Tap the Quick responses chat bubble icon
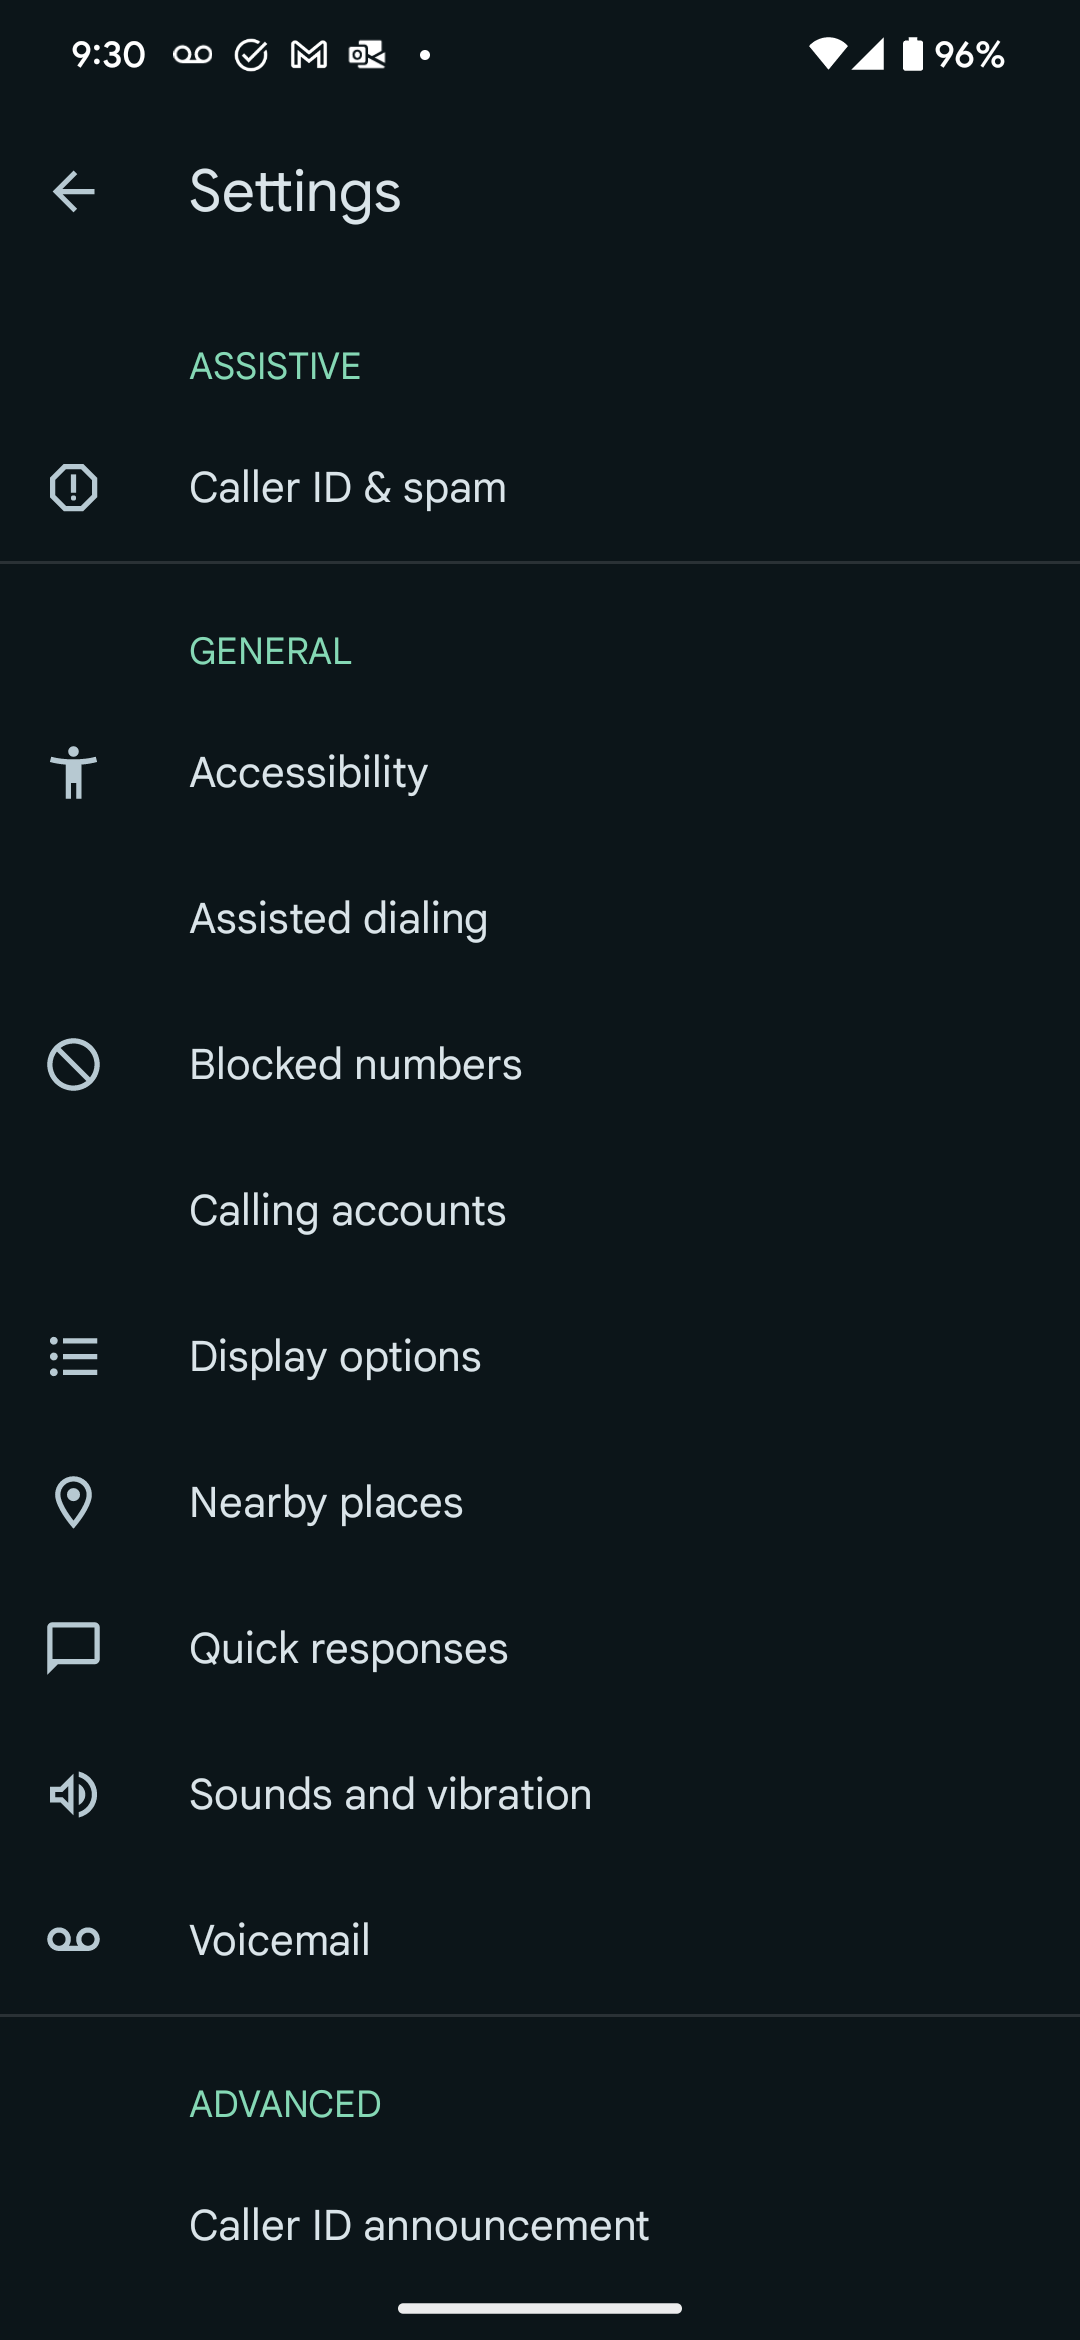 click(73, 1648)
